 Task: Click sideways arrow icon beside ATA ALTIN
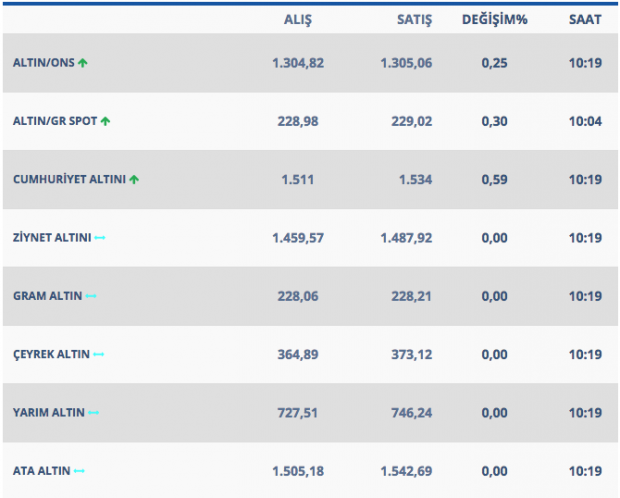click(x=80, y=470)
